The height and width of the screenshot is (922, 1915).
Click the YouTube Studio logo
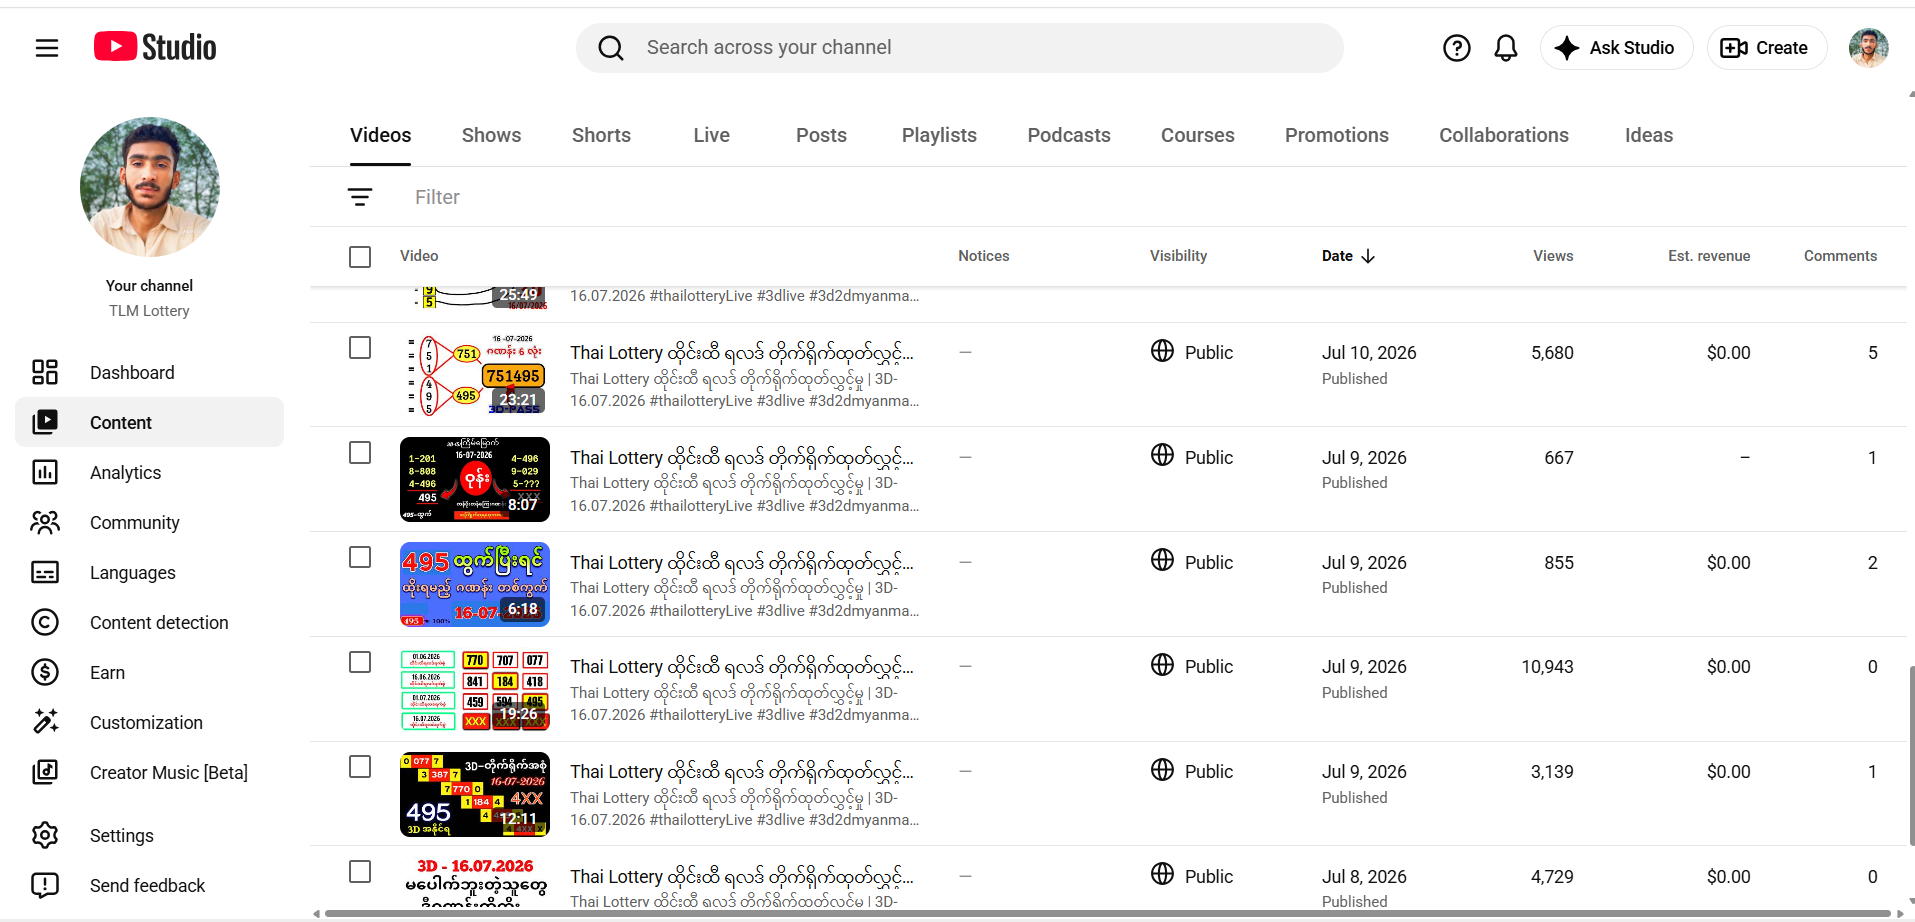tap(155, 47)
